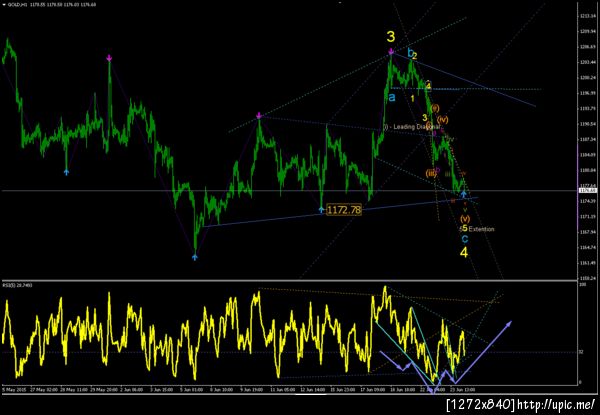This screenshot has width=600, height=415.
Task: Click the large yellow wave 3 label
Action: (x=390, y=37)
